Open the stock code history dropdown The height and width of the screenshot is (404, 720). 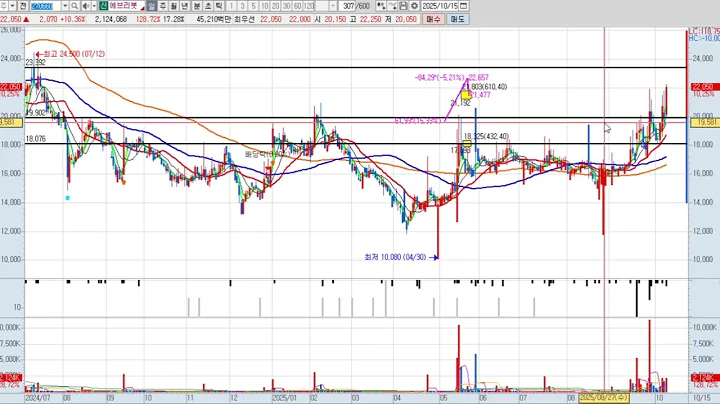pos(65,6)
